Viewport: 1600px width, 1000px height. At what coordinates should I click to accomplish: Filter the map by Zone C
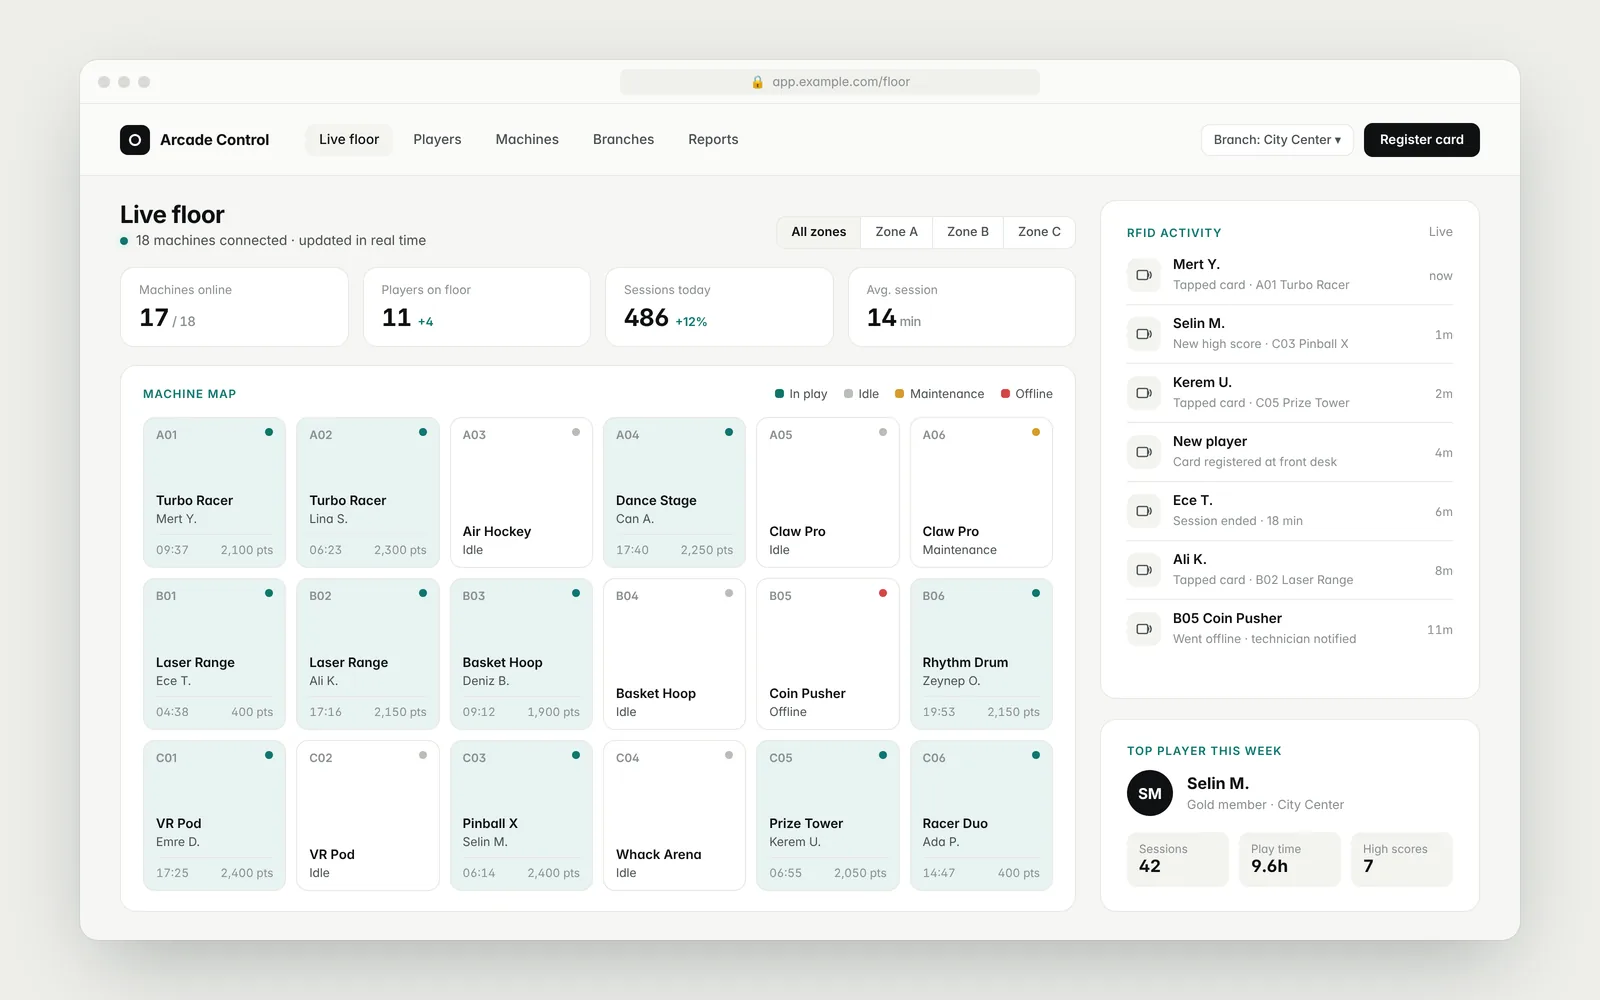(1039, 232)
